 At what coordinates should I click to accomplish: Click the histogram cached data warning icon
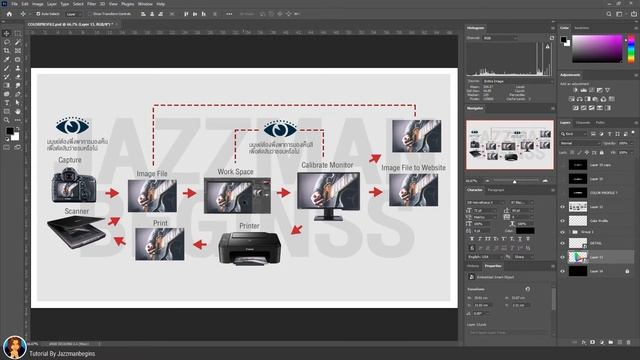548,47
